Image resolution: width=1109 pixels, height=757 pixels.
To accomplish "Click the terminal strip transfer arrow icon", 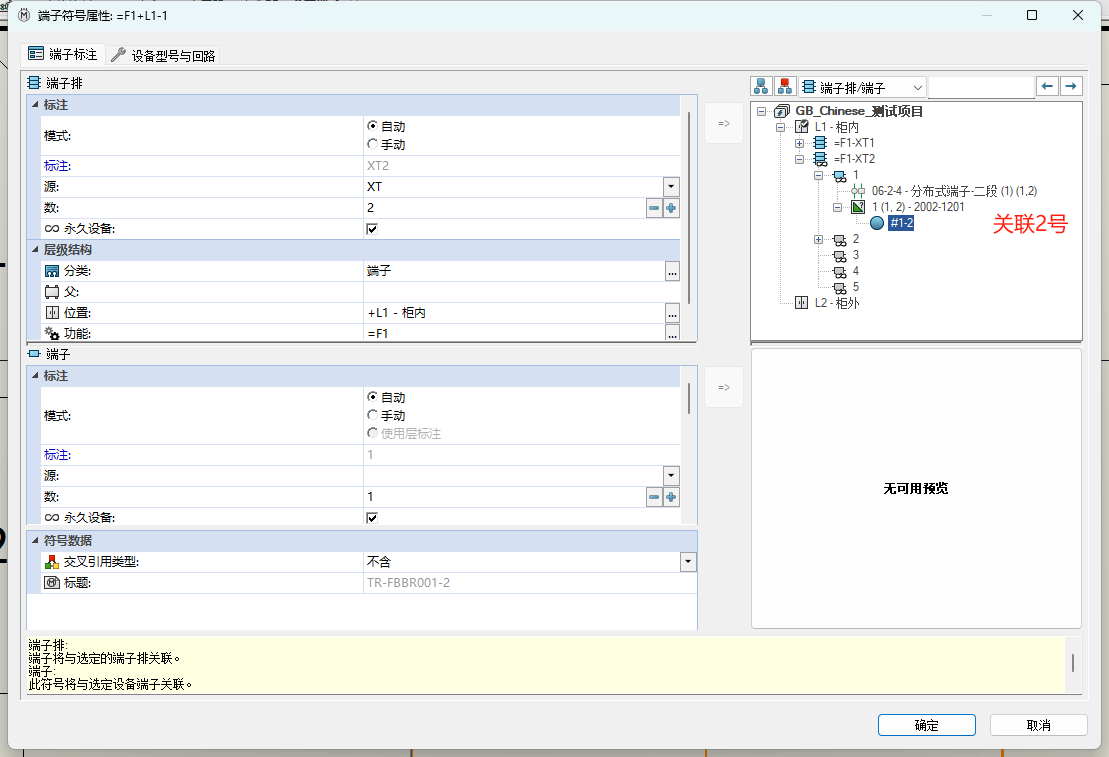I will click(723, 123).
